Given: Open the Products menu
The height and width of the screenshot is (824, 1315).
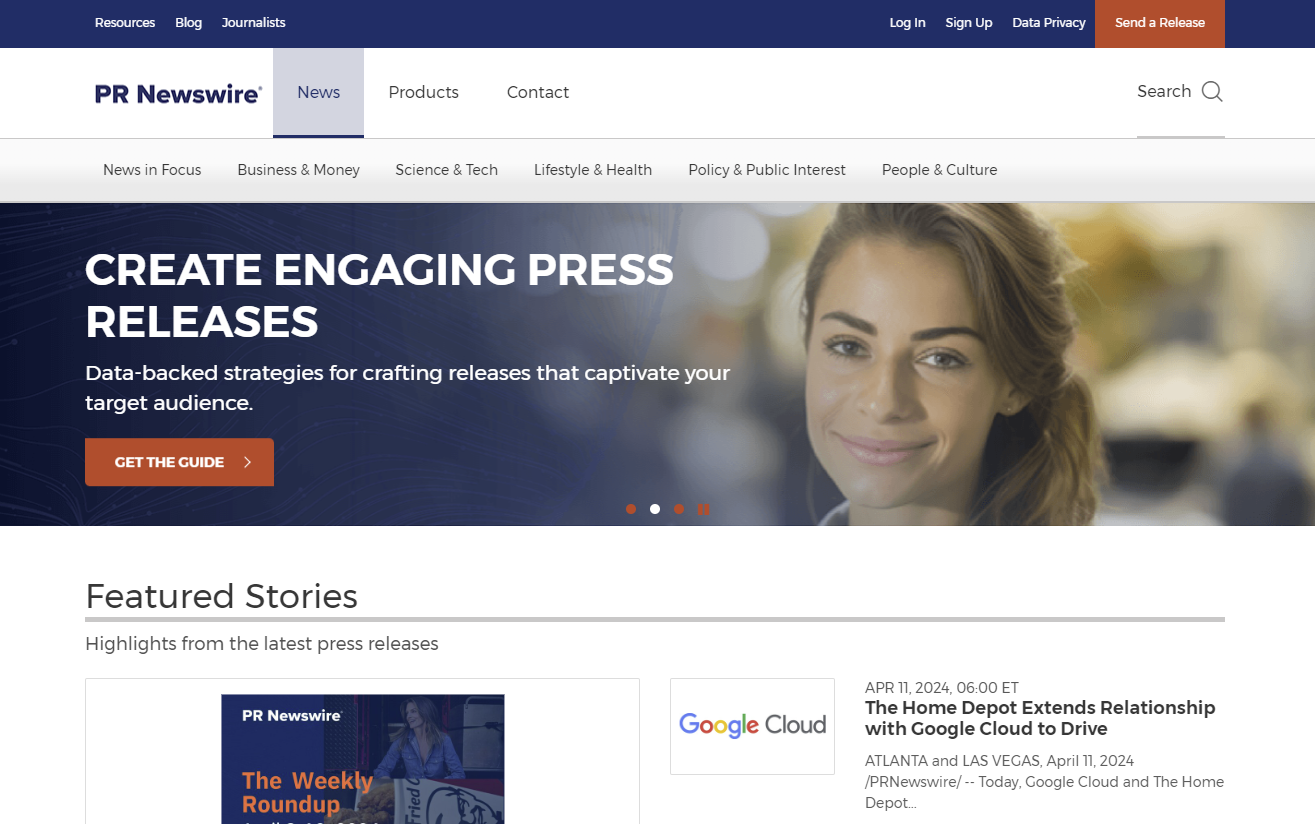Looking at the screenshot, I should 423,93.
